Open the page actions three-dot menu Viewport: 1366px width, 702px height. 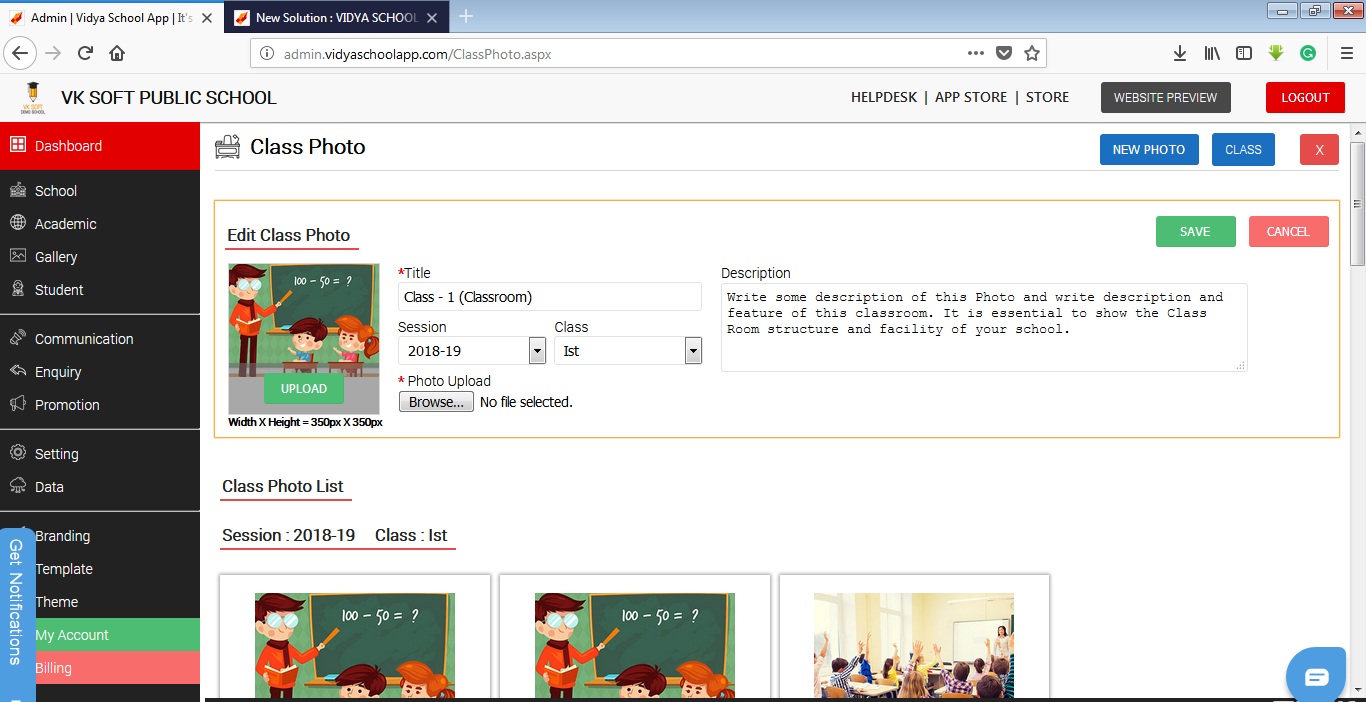tap(976, 53)
